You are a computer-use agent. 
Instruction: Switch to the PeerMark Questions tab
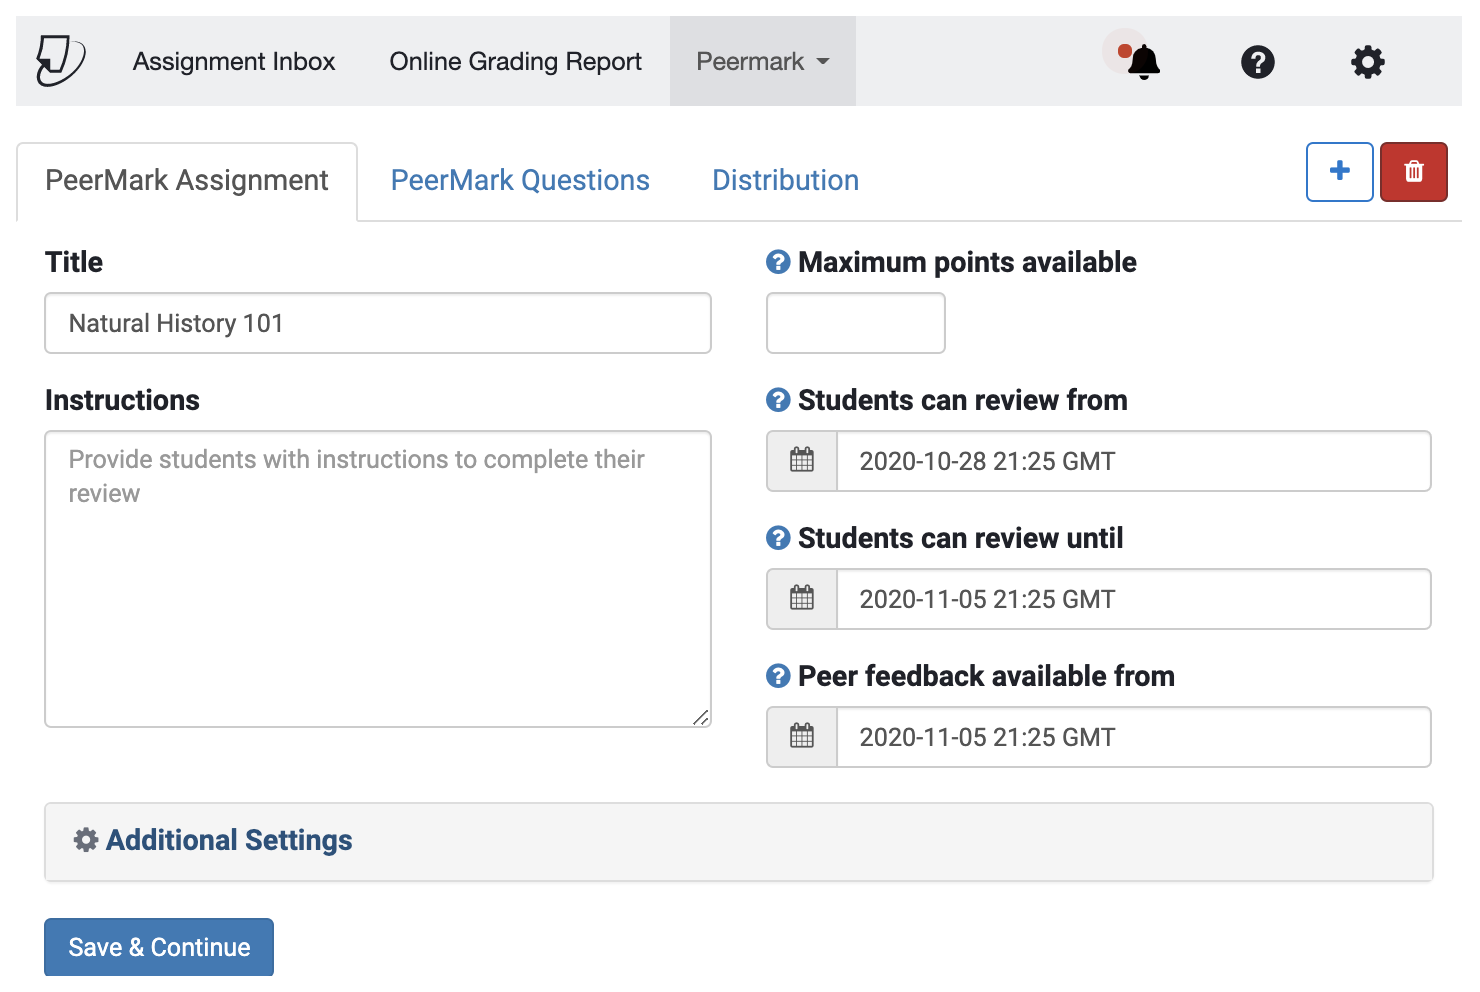tap(520, 181)
